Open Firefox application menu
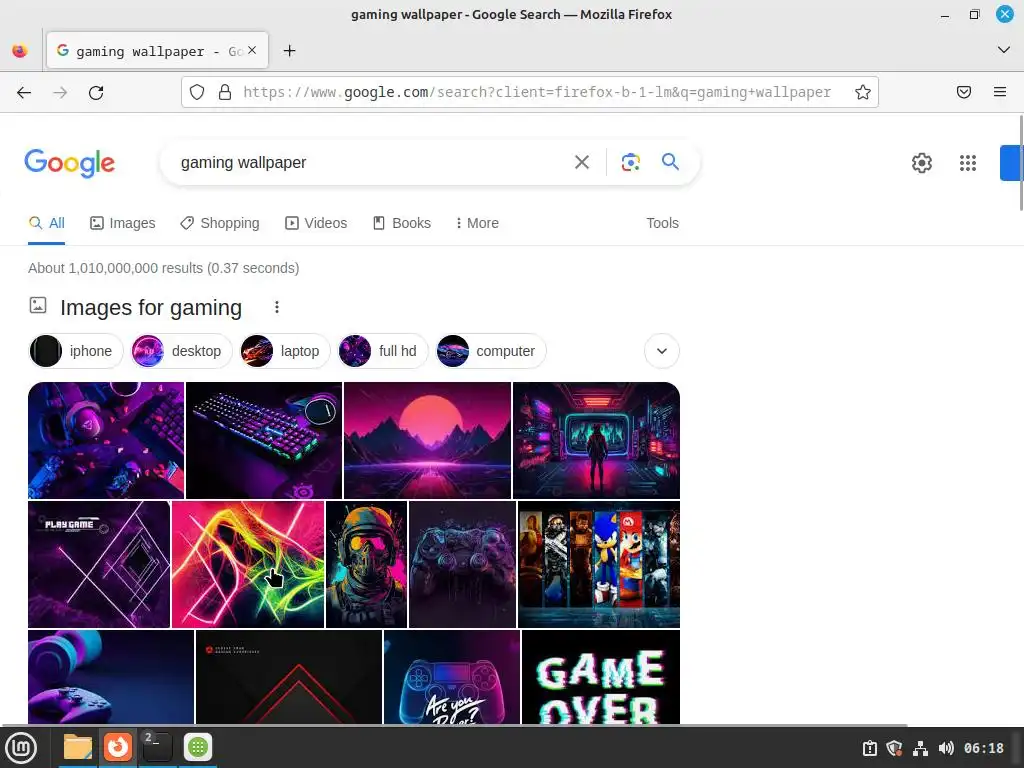Screen dimensions: 1024x768 pos(1000,92)
